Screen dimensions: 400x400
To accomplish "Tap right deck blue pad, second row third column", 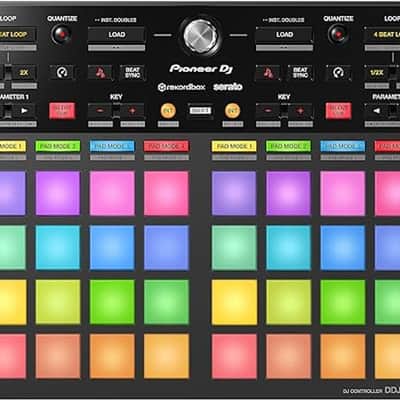I will pyautogui.click(x=343, y=248).
